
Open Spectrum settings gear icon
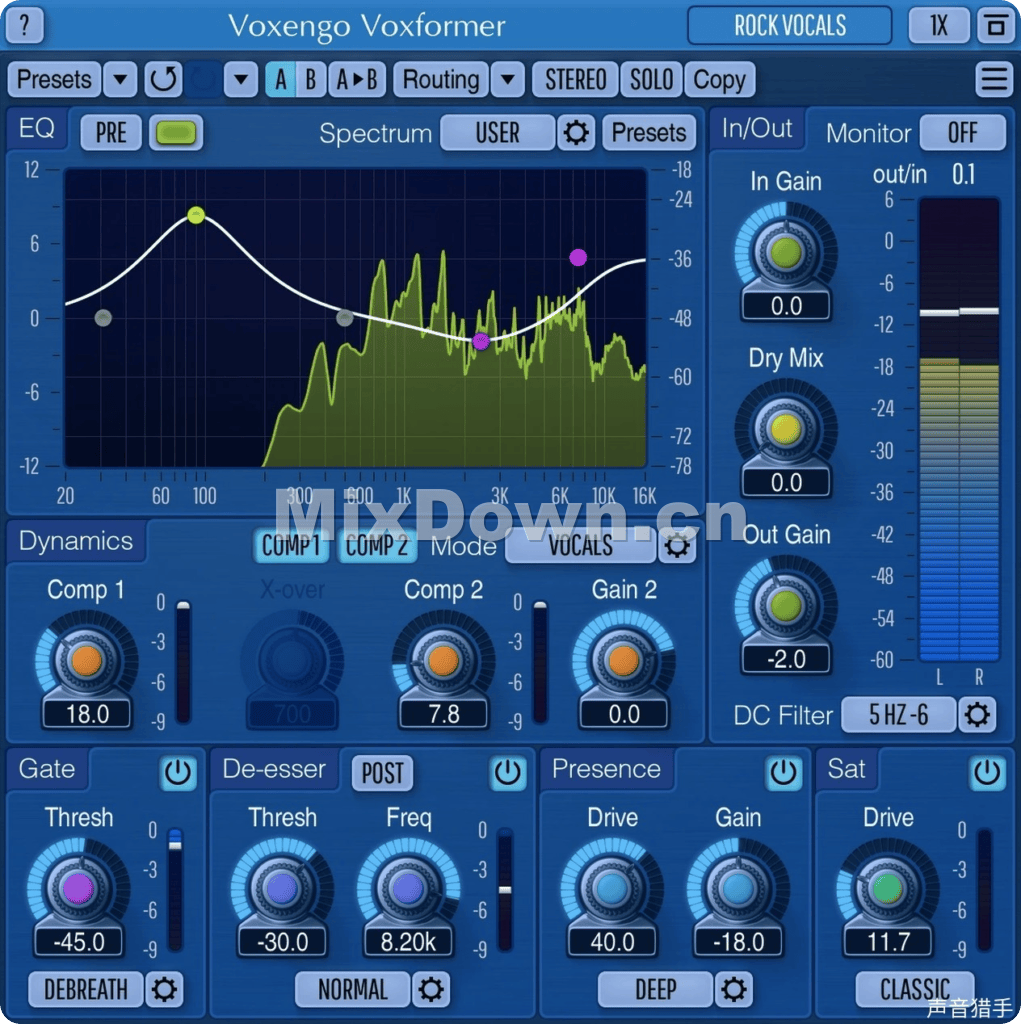(576, 133)
